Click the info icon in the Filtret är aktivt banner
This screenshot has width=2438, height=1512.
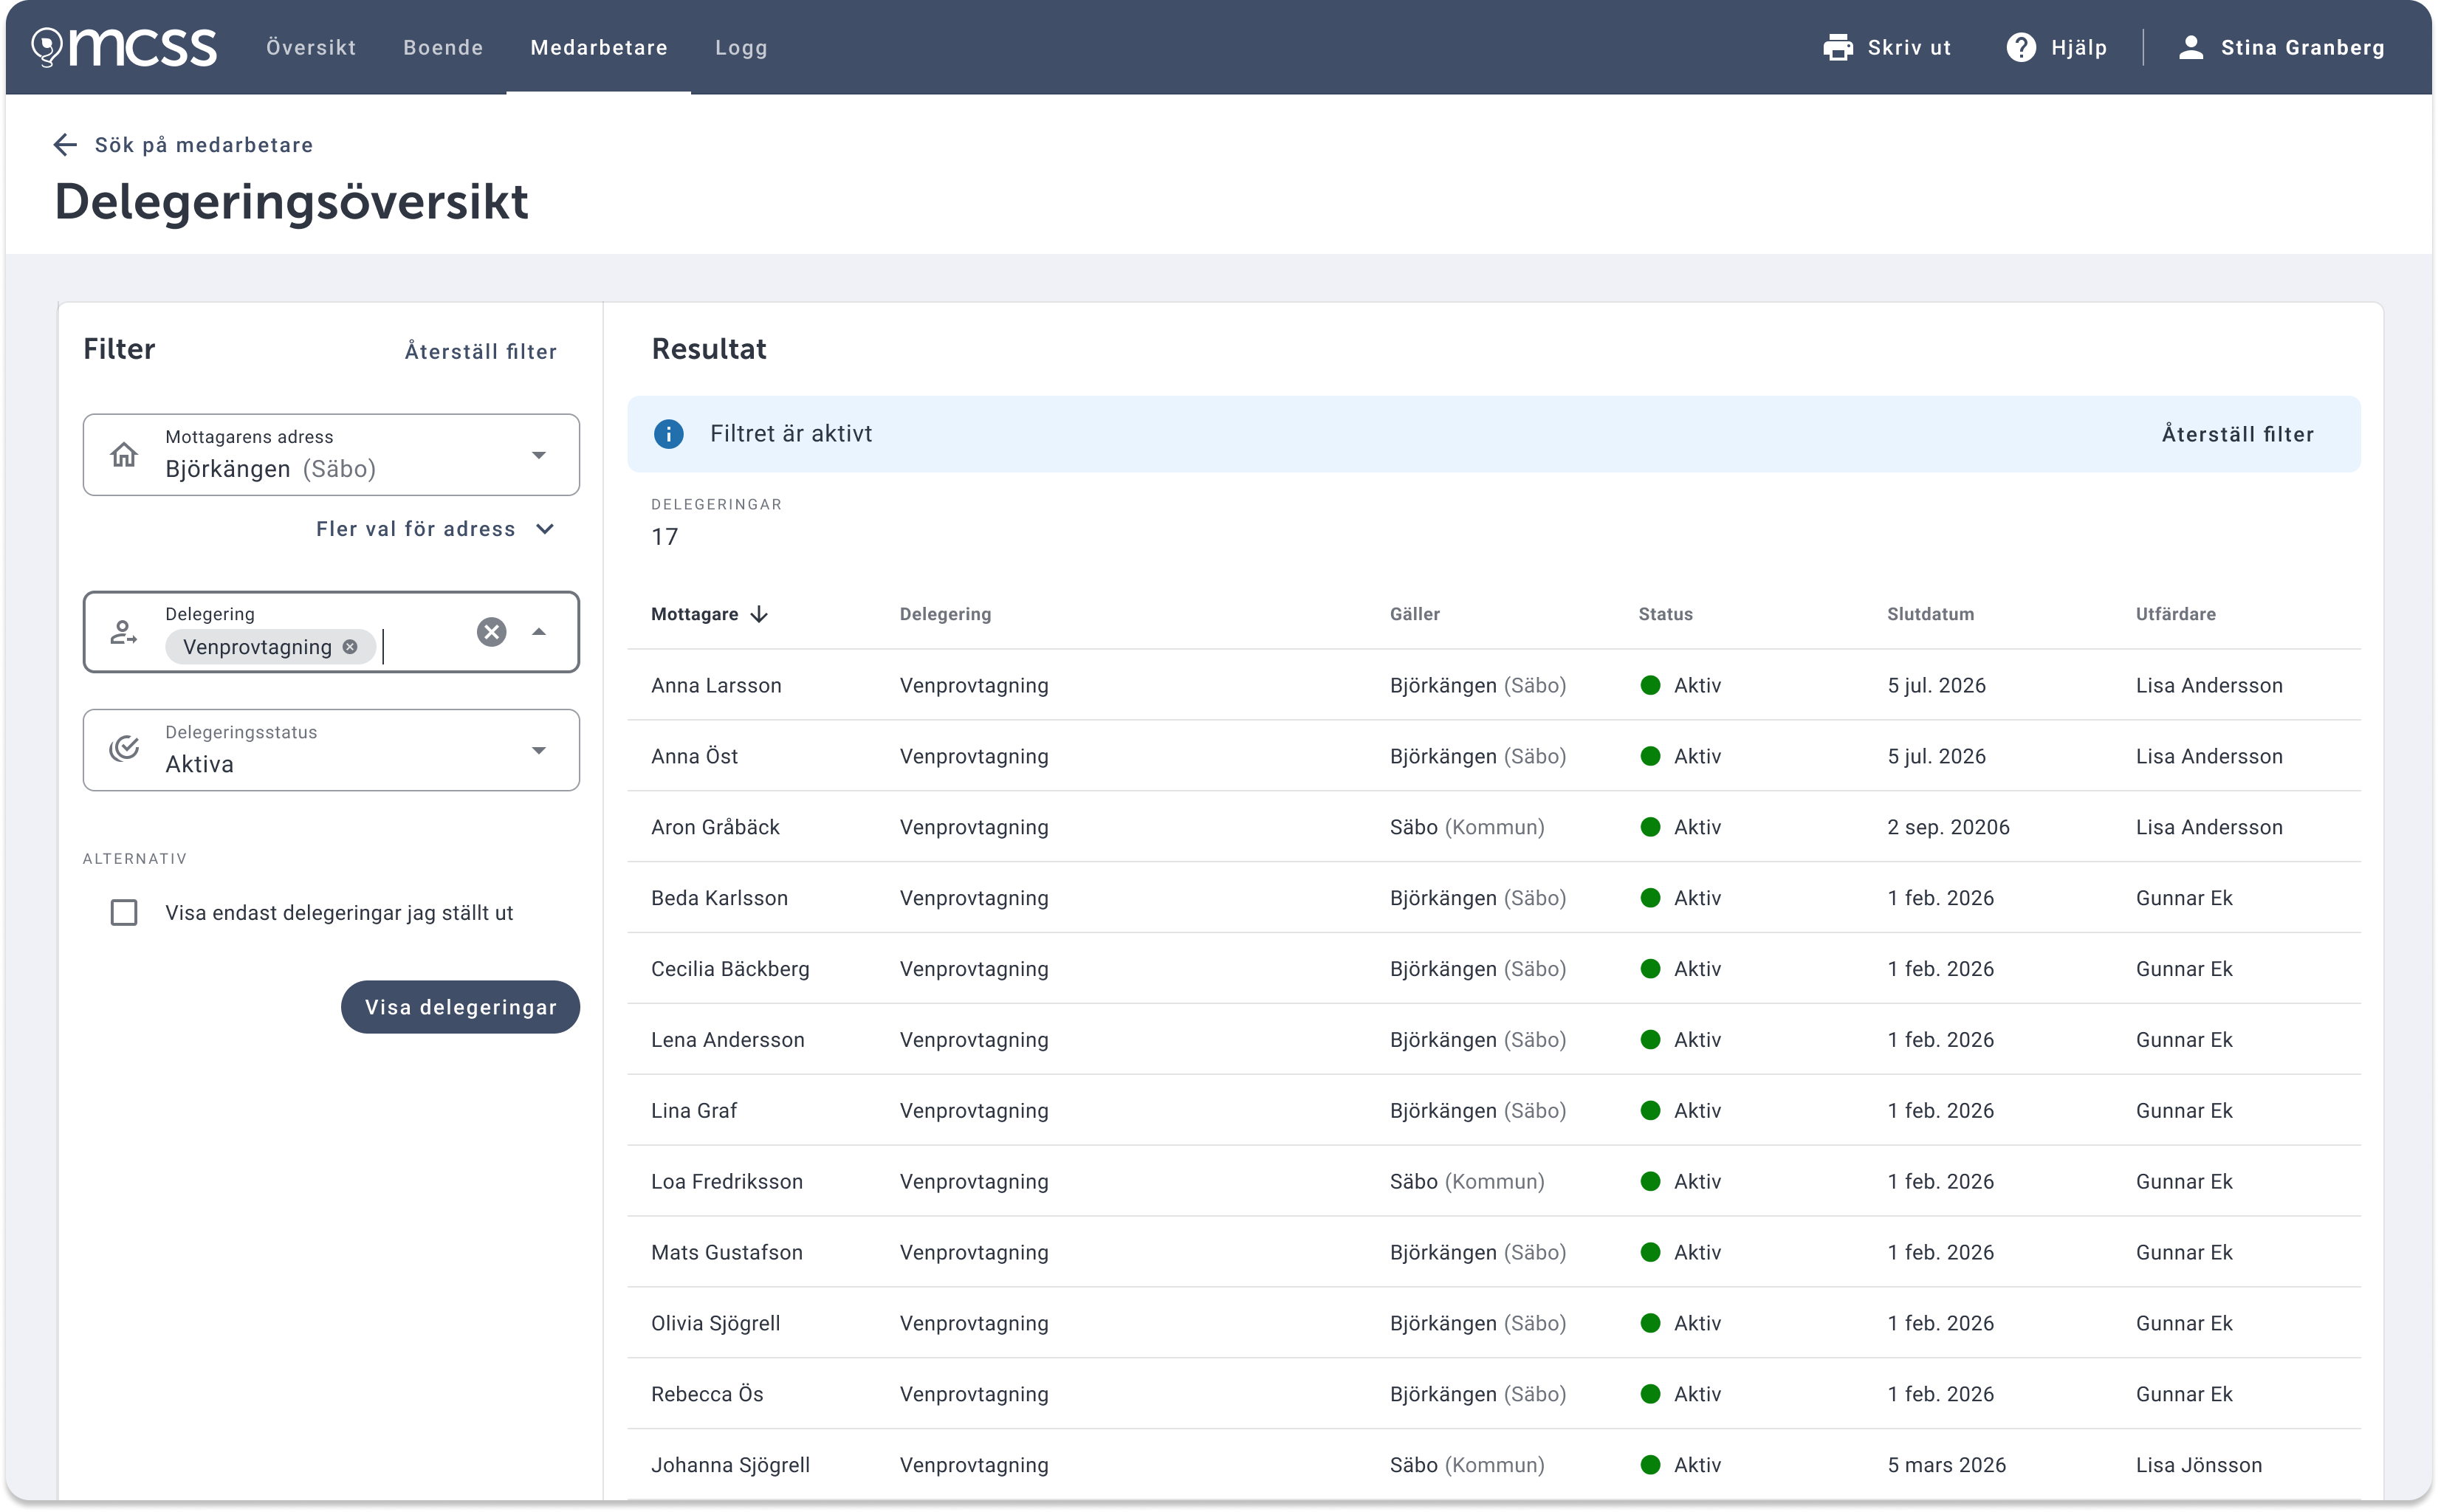[x=668, y=434]
